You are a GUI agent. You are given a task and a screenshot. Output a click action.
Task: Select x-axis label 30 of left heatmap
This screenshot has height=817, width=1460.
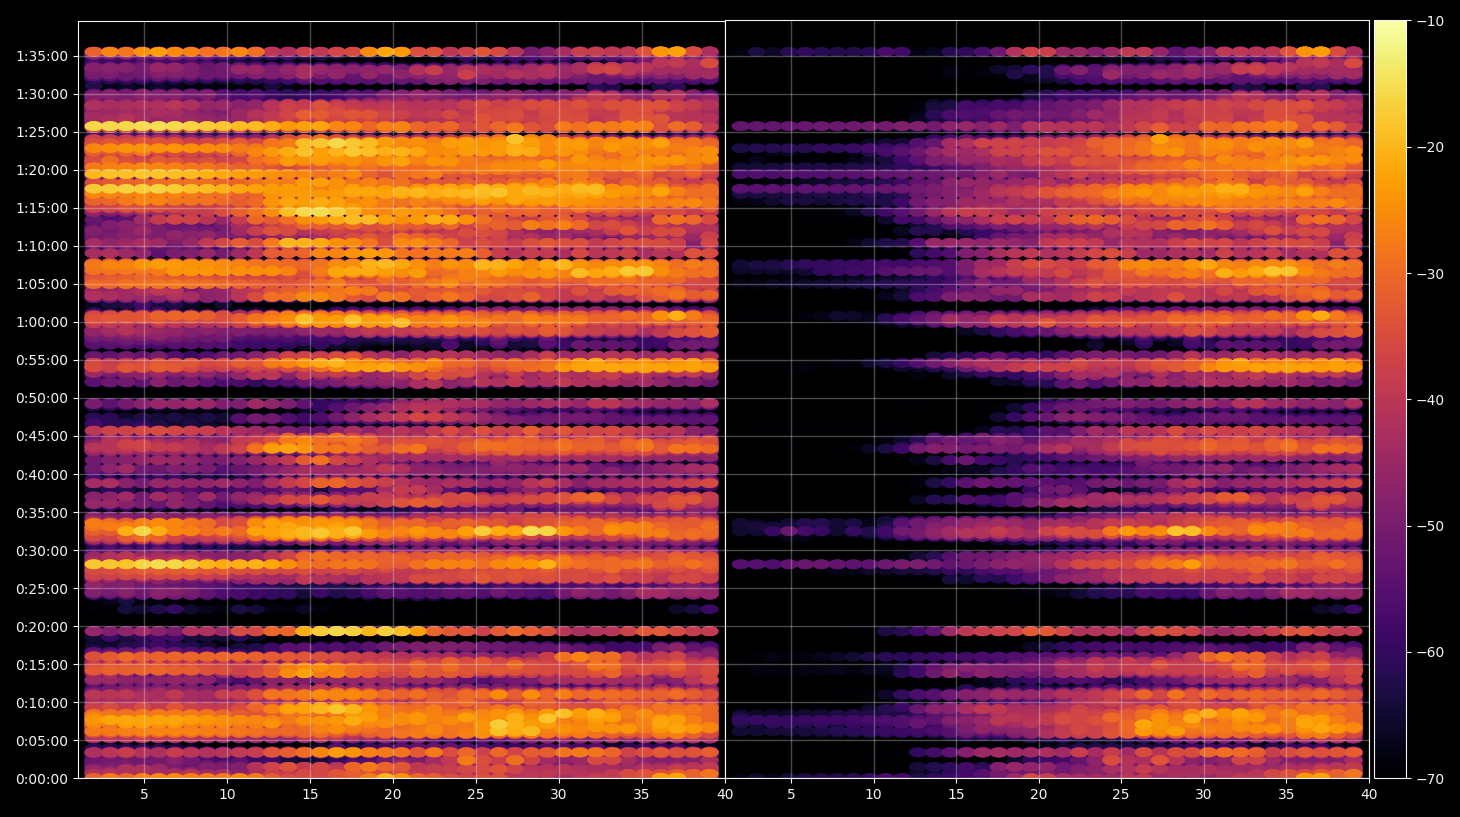coord(559,795)
